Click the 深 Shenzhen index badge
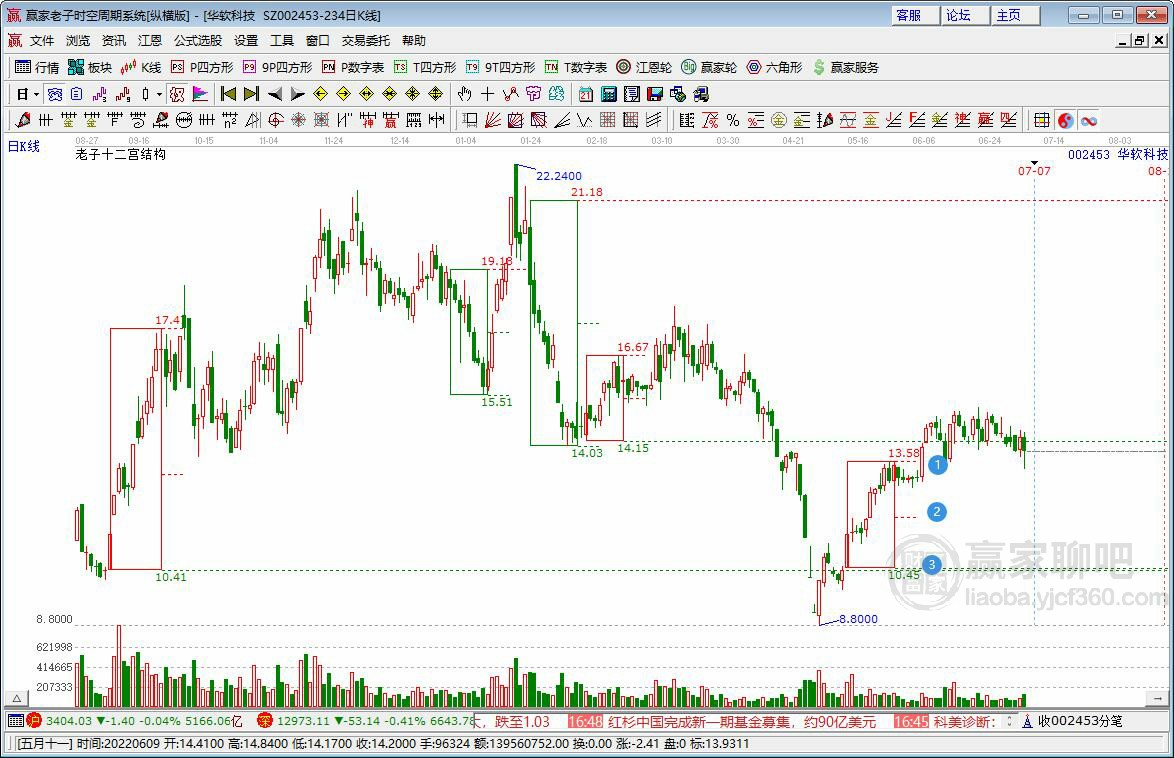 (264, 721)
